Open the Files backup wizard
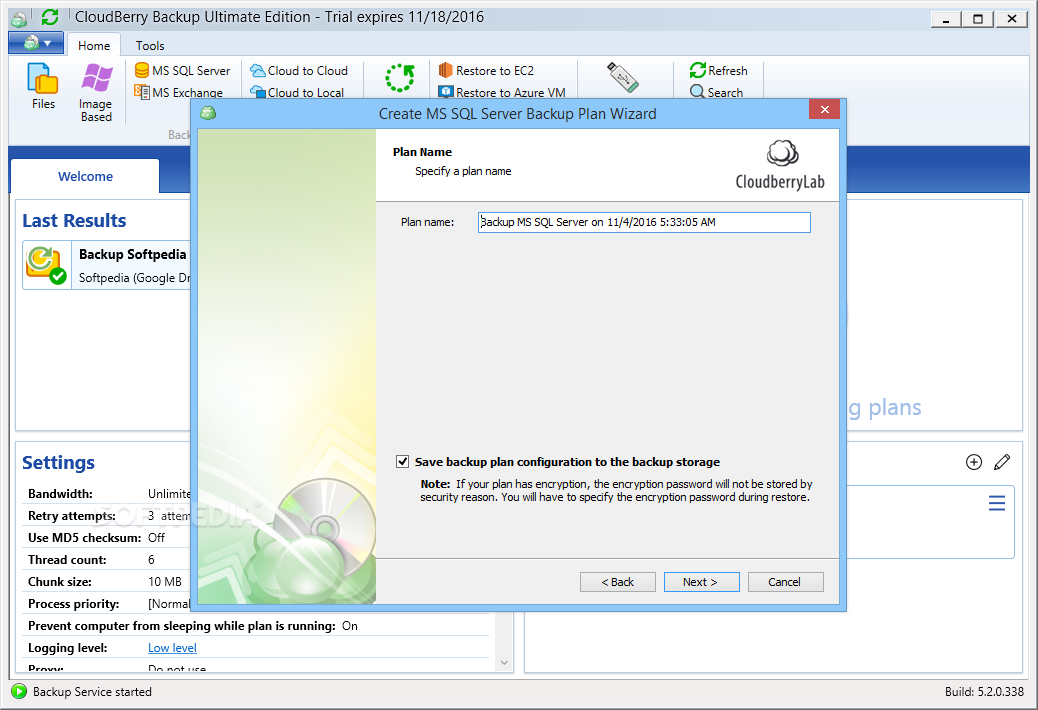The height and width of the screenshot is (710, 1038). click(43, 86)
